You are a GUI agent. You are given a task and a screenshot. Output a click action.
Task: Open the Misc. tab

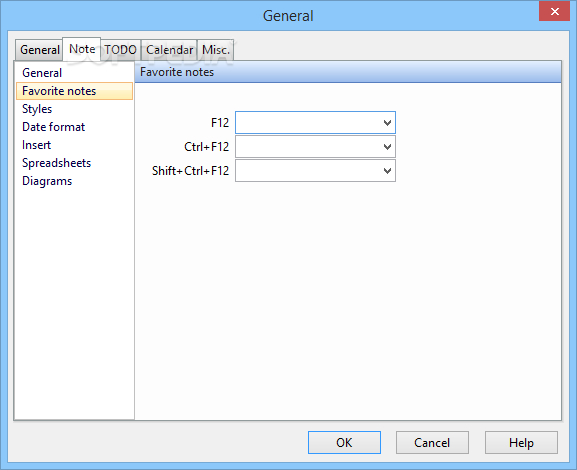pyautogui.click(x=216, y=50)
